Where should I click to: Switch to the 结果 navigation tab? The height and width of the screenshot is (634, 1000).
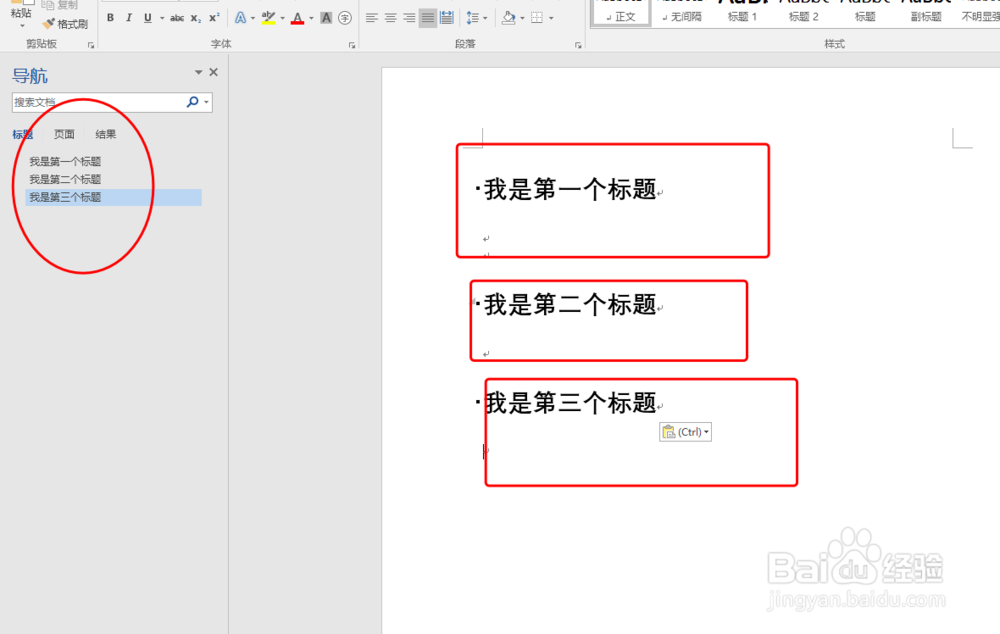105,134
